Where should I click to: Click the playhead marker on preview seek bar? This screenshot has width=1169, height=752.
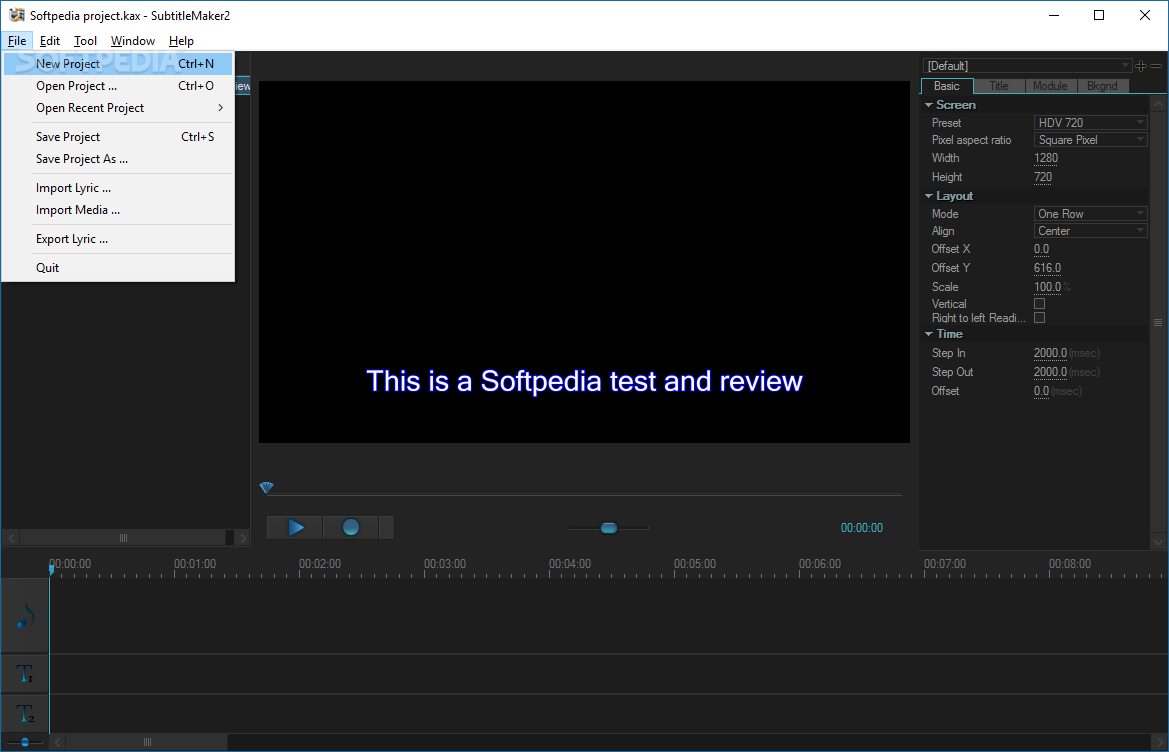[267, 487]
